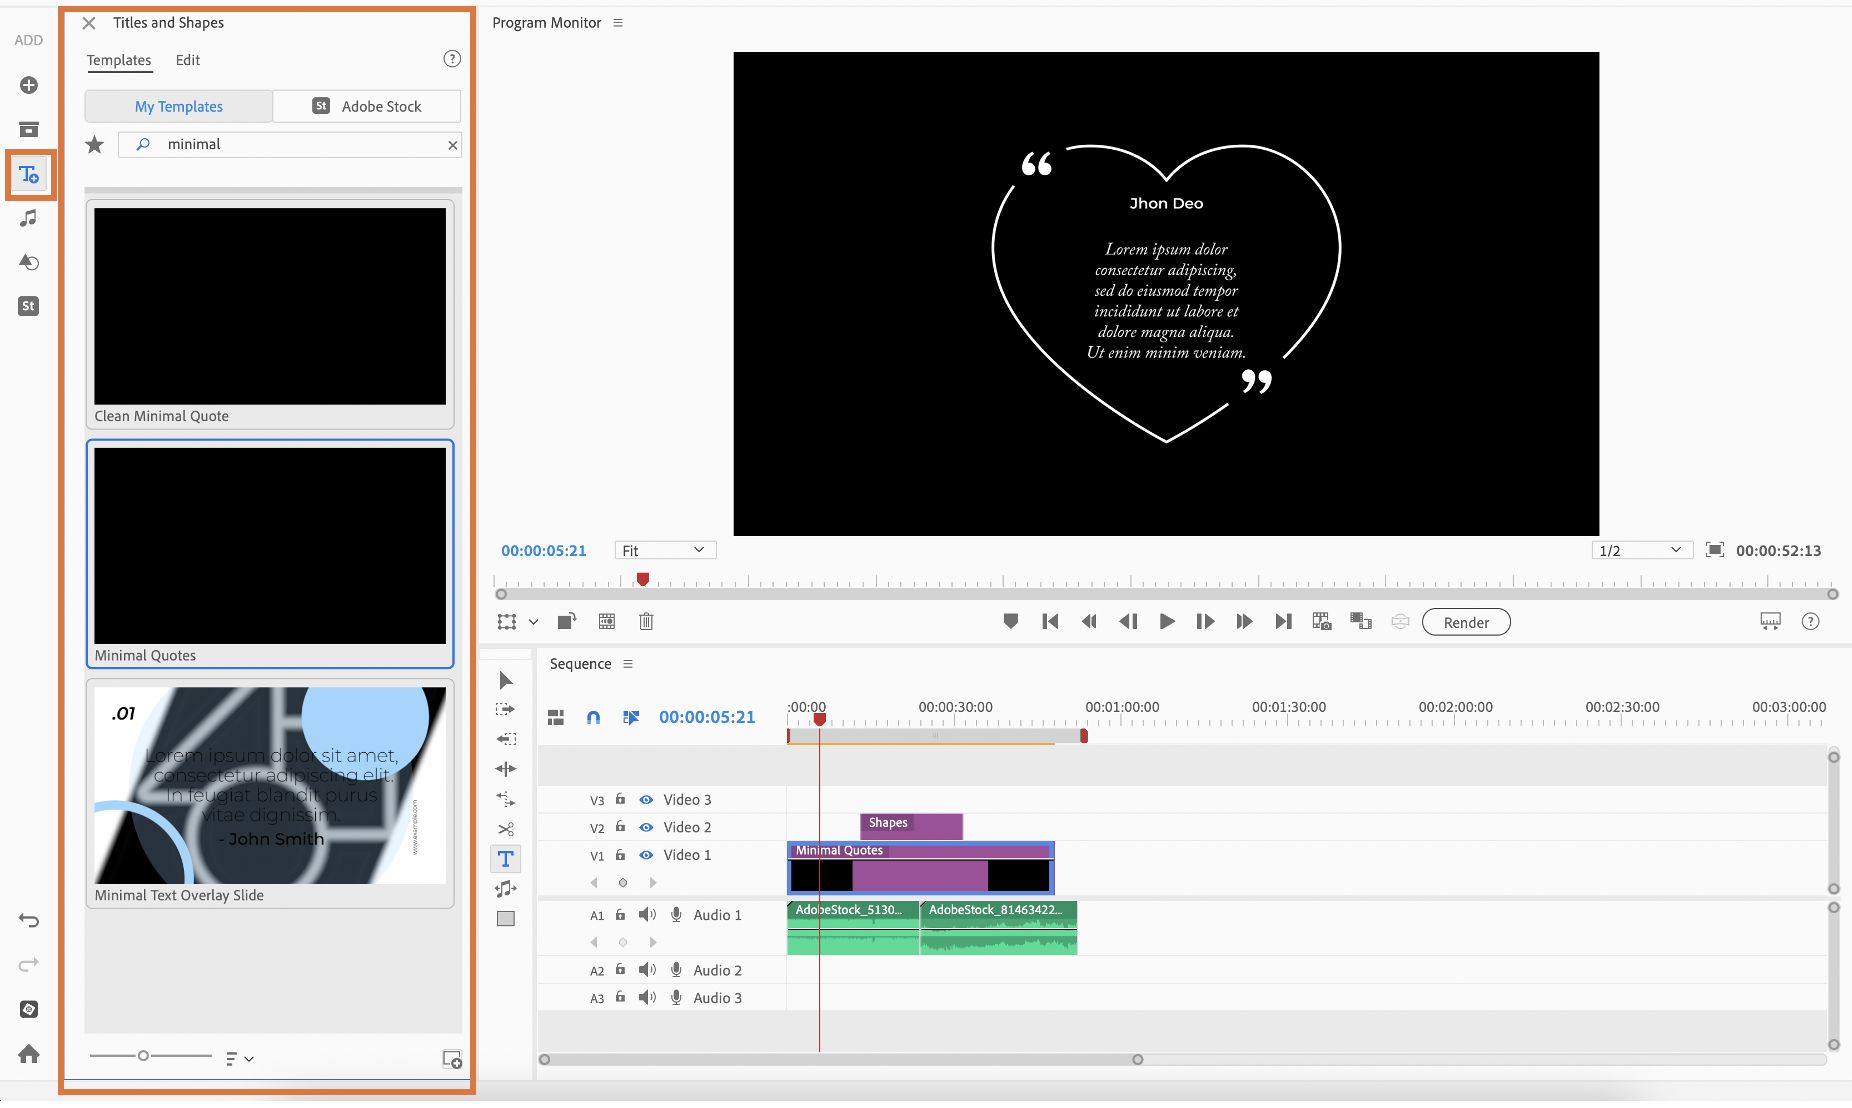Select the Type tool in the tool strip
Viewport: 1852px width, 1108px height.
[x=506, y=859]
